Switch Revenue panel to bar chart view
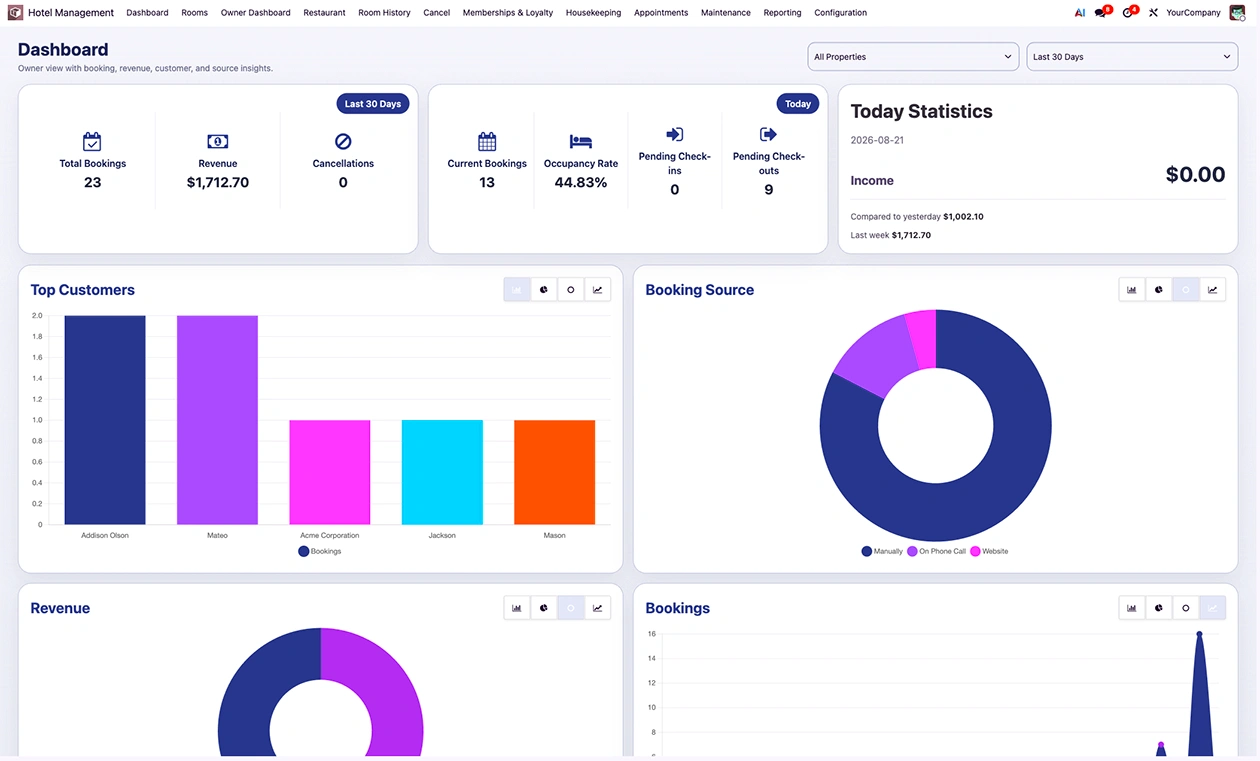The image size is (1260, 761). click(x=517, y=608)
